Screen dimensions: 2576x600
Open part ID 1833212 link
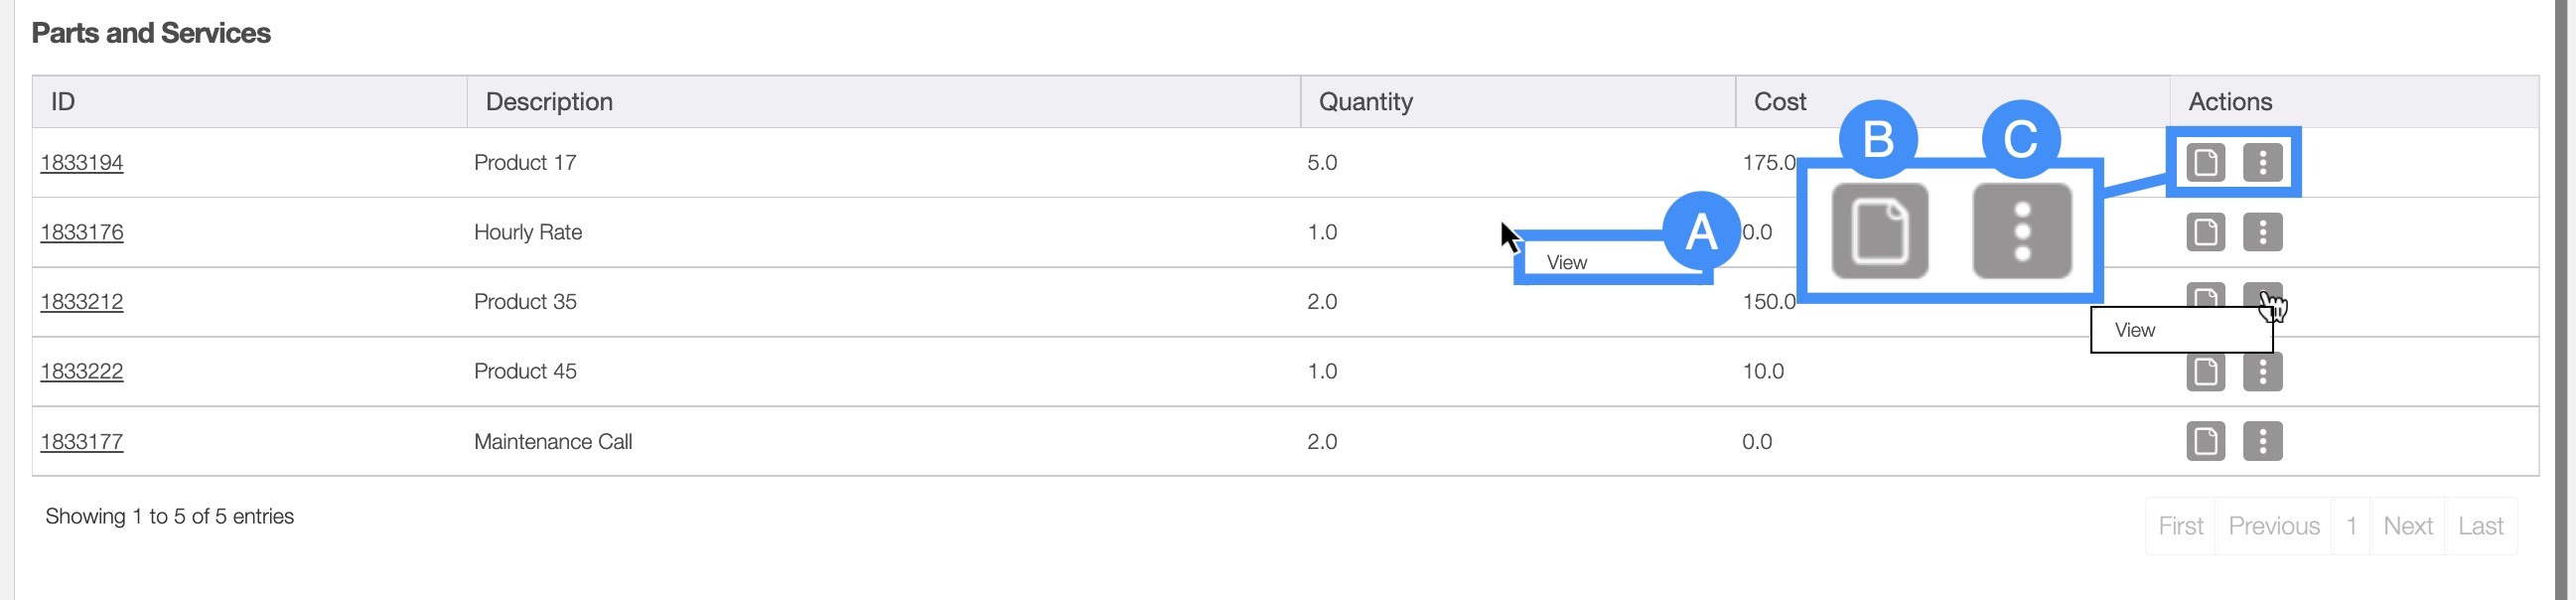point(82,301)
